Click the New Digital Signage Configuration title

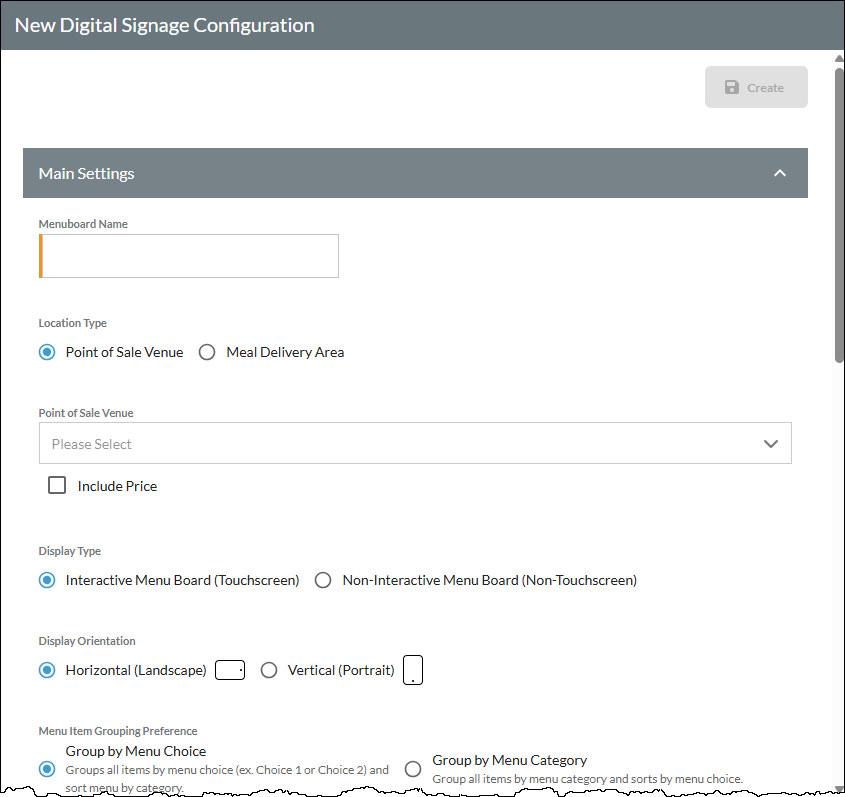[x=164, y=25]
